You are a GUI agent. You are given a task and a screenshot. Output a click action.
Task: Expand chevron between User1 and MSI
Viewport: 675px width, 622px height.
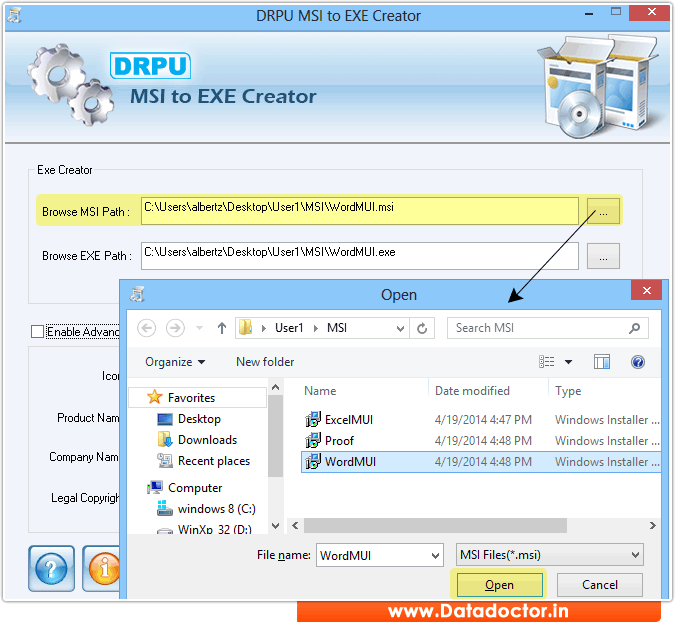tap(316, 328)
